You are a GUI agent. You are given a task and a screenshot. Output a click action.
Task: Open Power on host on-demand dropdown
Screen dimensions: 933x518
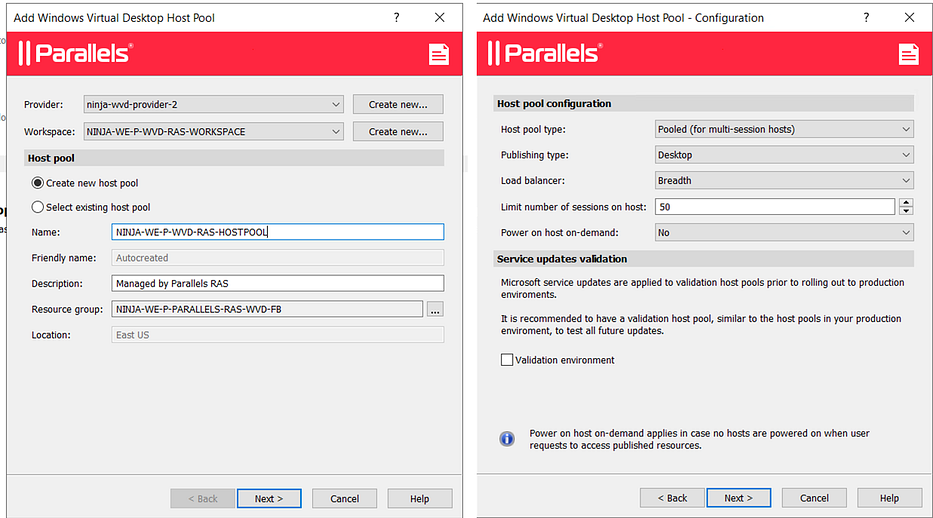coord(784,233)
